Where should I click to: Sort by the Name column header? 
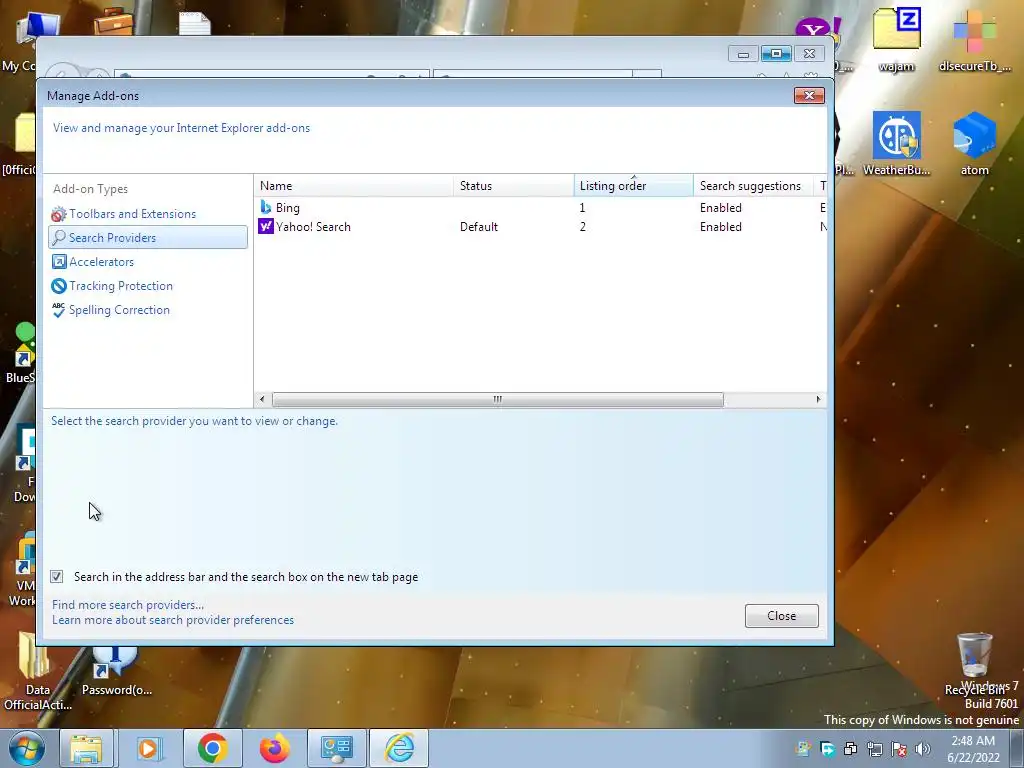[354, 186]
